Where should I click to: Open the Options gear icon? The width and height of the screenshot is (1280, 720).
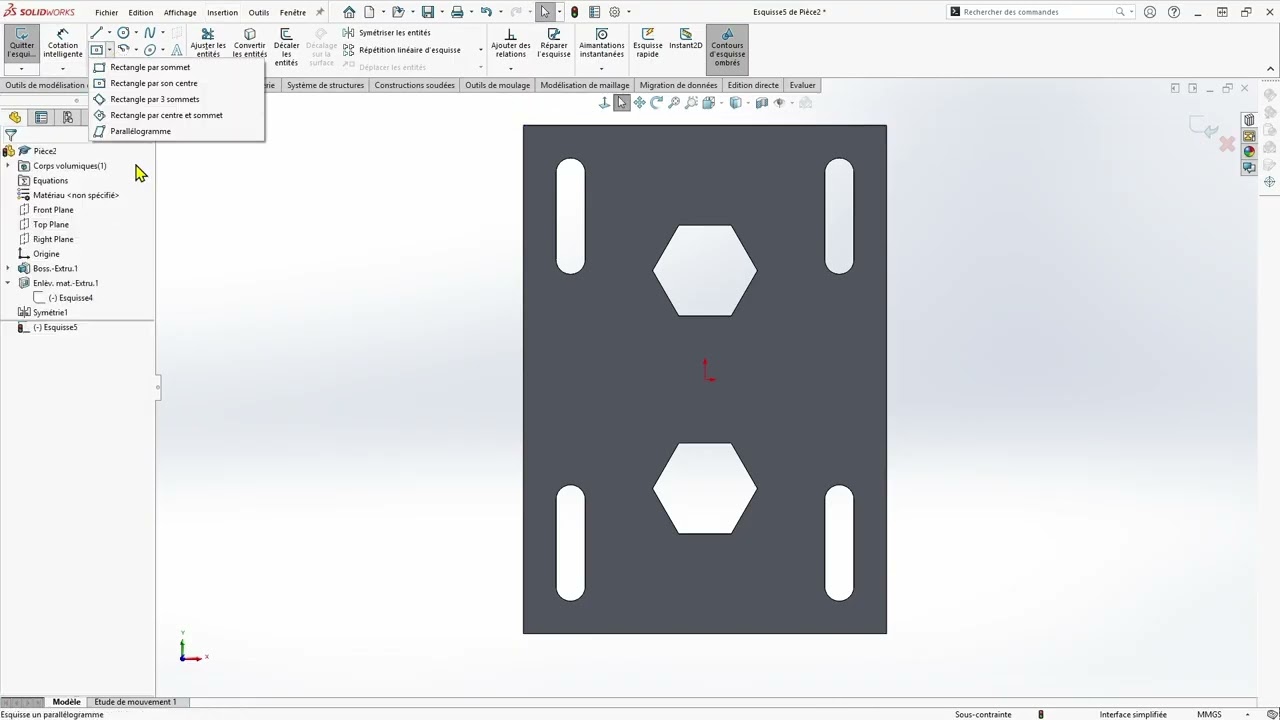(615, 12)
